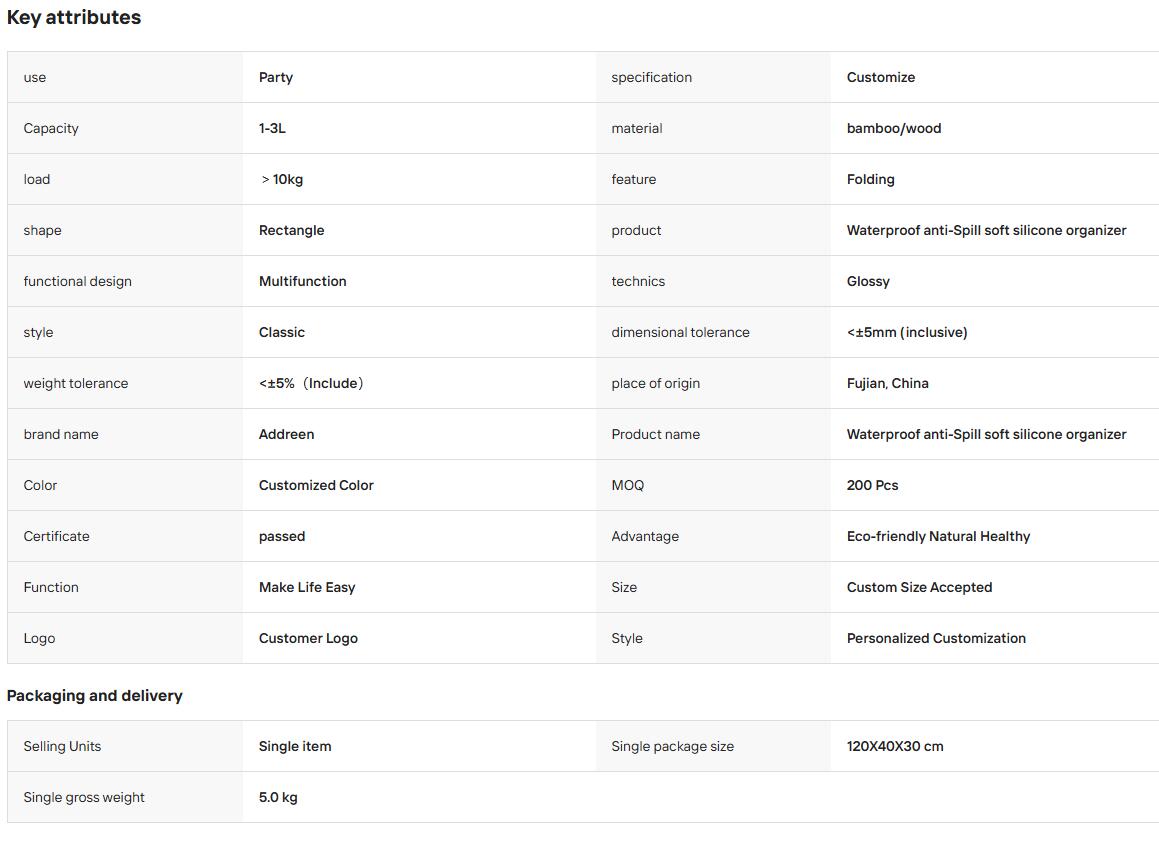Select the 120X40X30 cm package size
The image size is (1159, 846).
coord(894,746)
